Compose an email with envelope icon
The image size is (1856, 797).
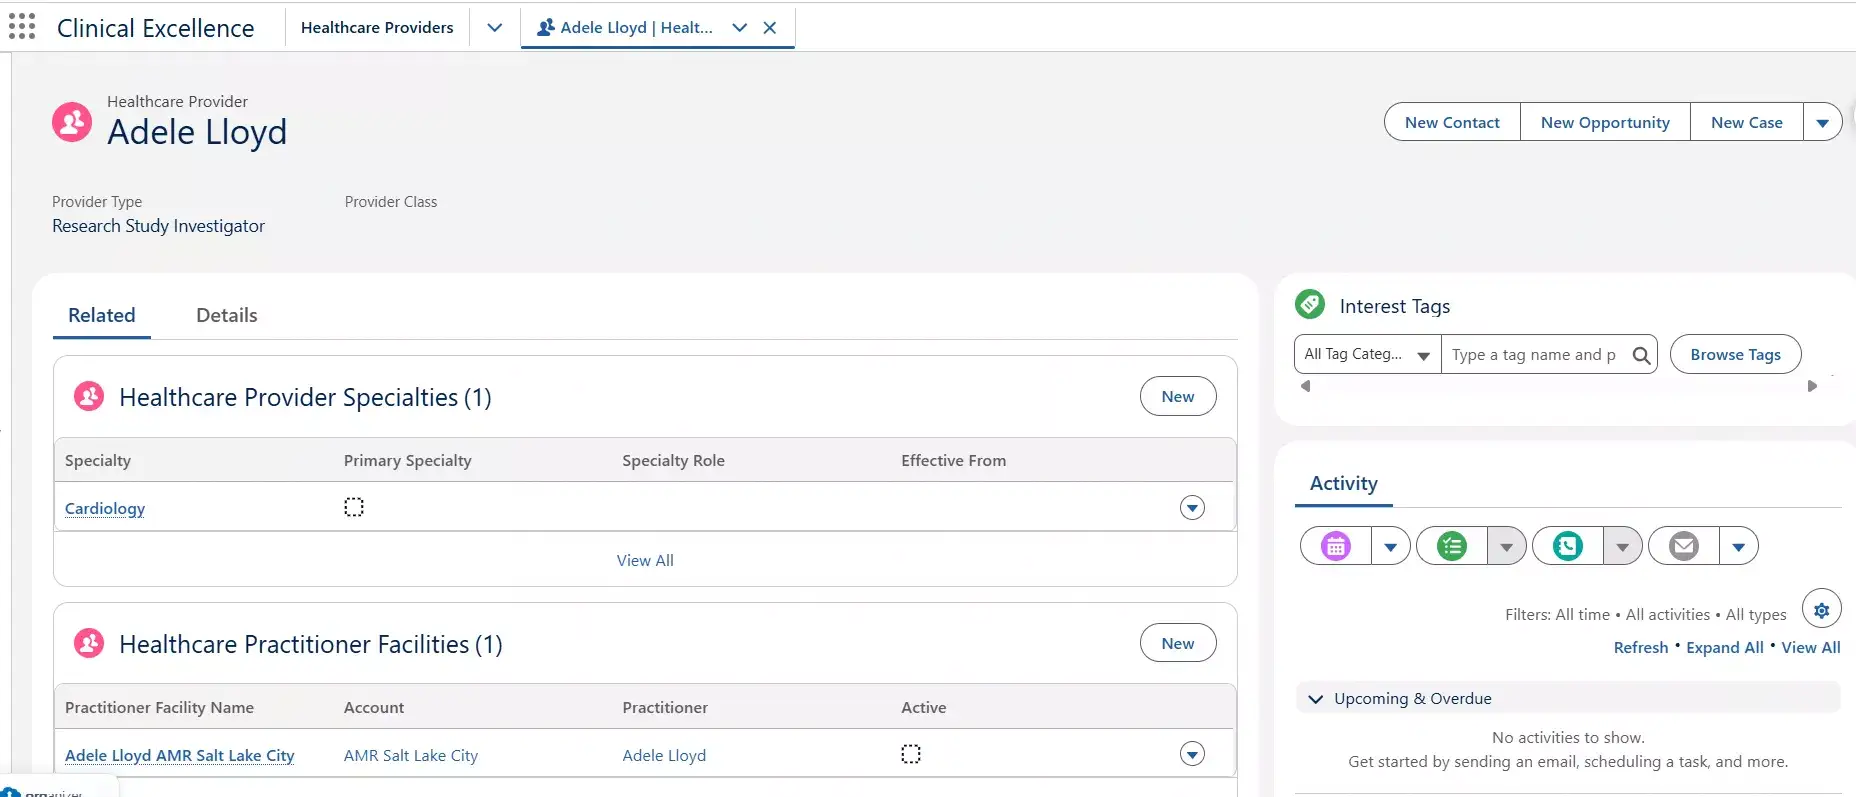(1684, 546)
